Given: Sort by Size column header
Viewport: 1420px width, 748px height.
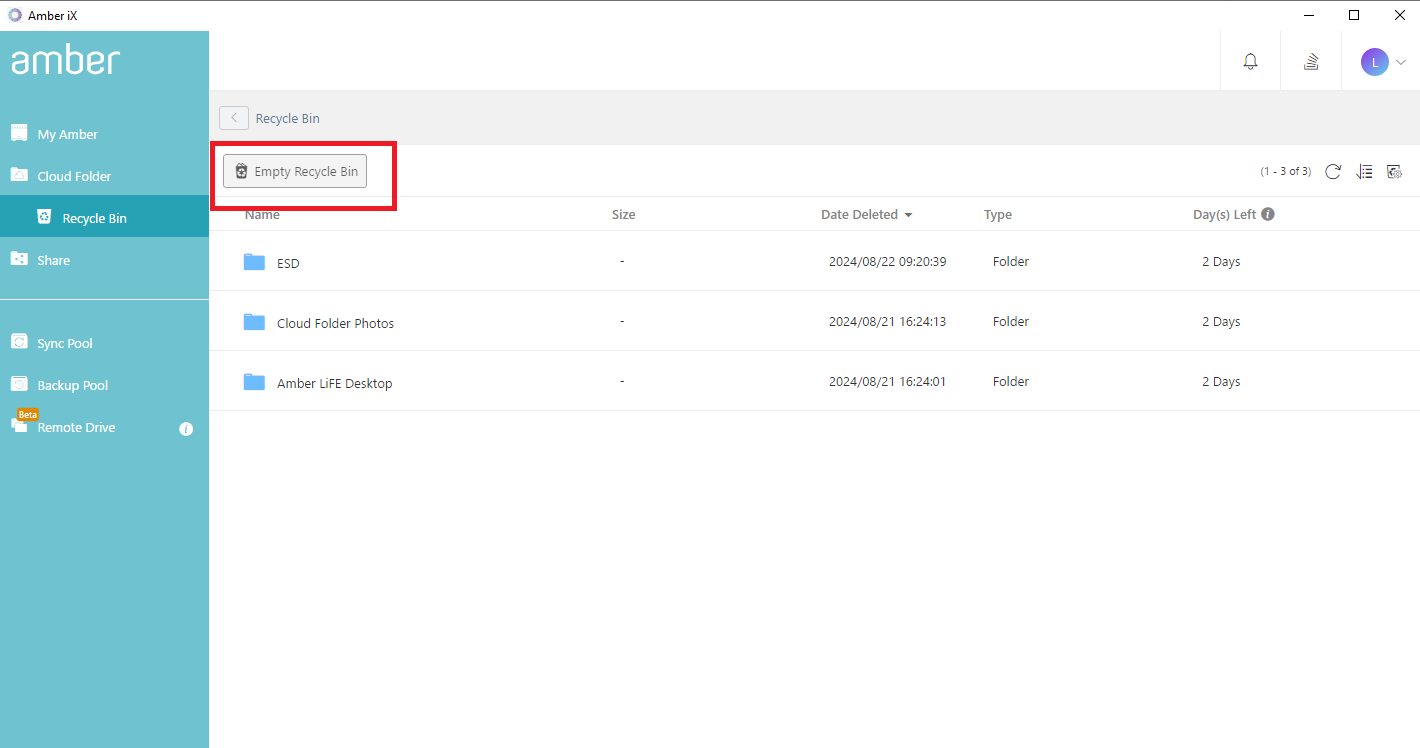Looking at the screenshot, I should coord(623,215).
